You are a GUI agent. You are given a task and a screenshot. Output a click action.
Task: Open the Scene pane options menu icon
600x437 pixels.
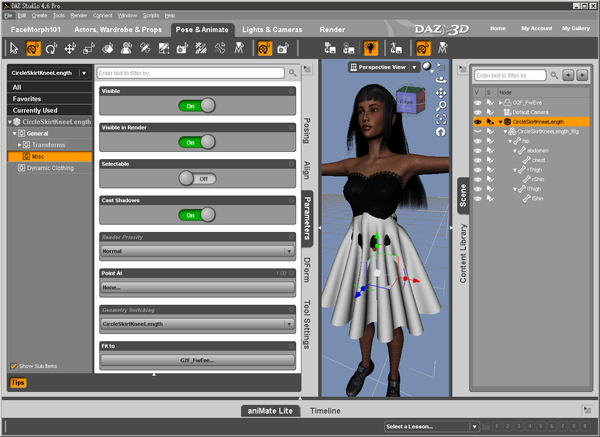[x=463, y=69]
